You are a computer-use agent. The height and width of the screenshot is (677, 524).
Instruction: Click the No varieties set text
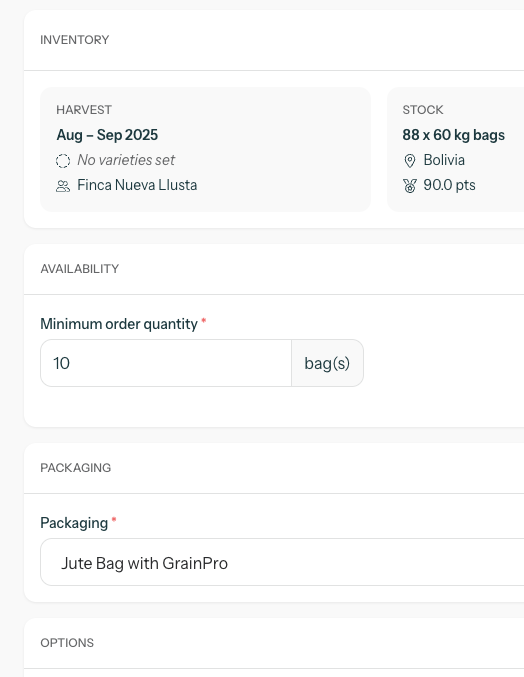(126, 160)
